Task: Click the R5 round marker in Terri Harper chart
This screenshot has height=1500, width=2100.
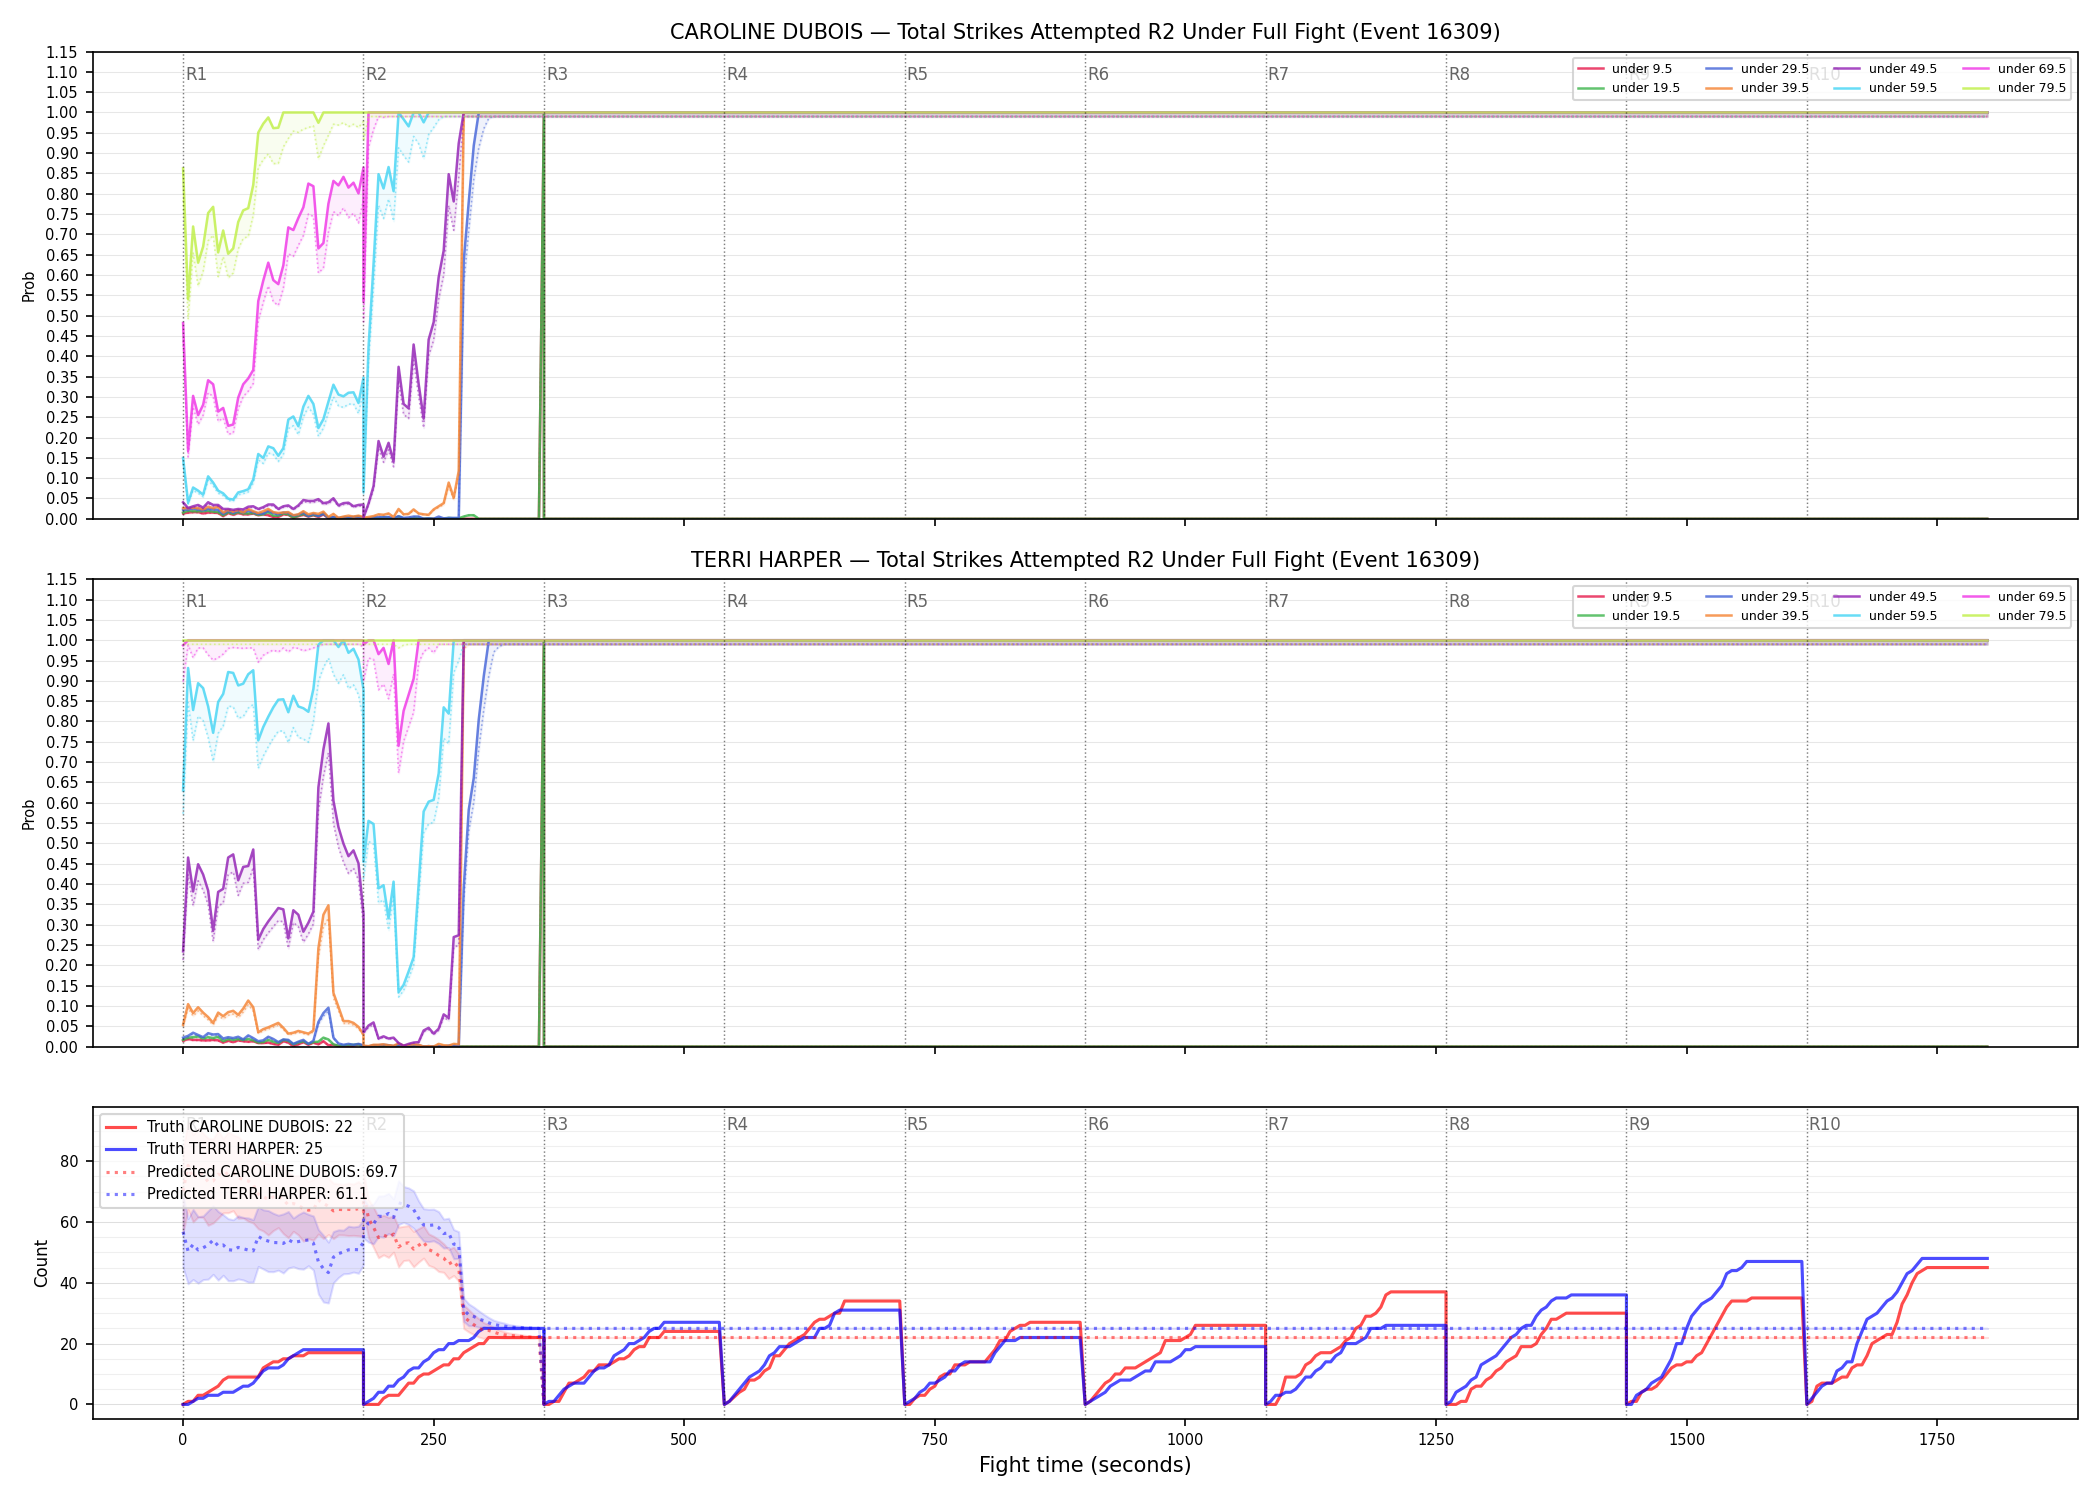Action: [x=917, y=601]
